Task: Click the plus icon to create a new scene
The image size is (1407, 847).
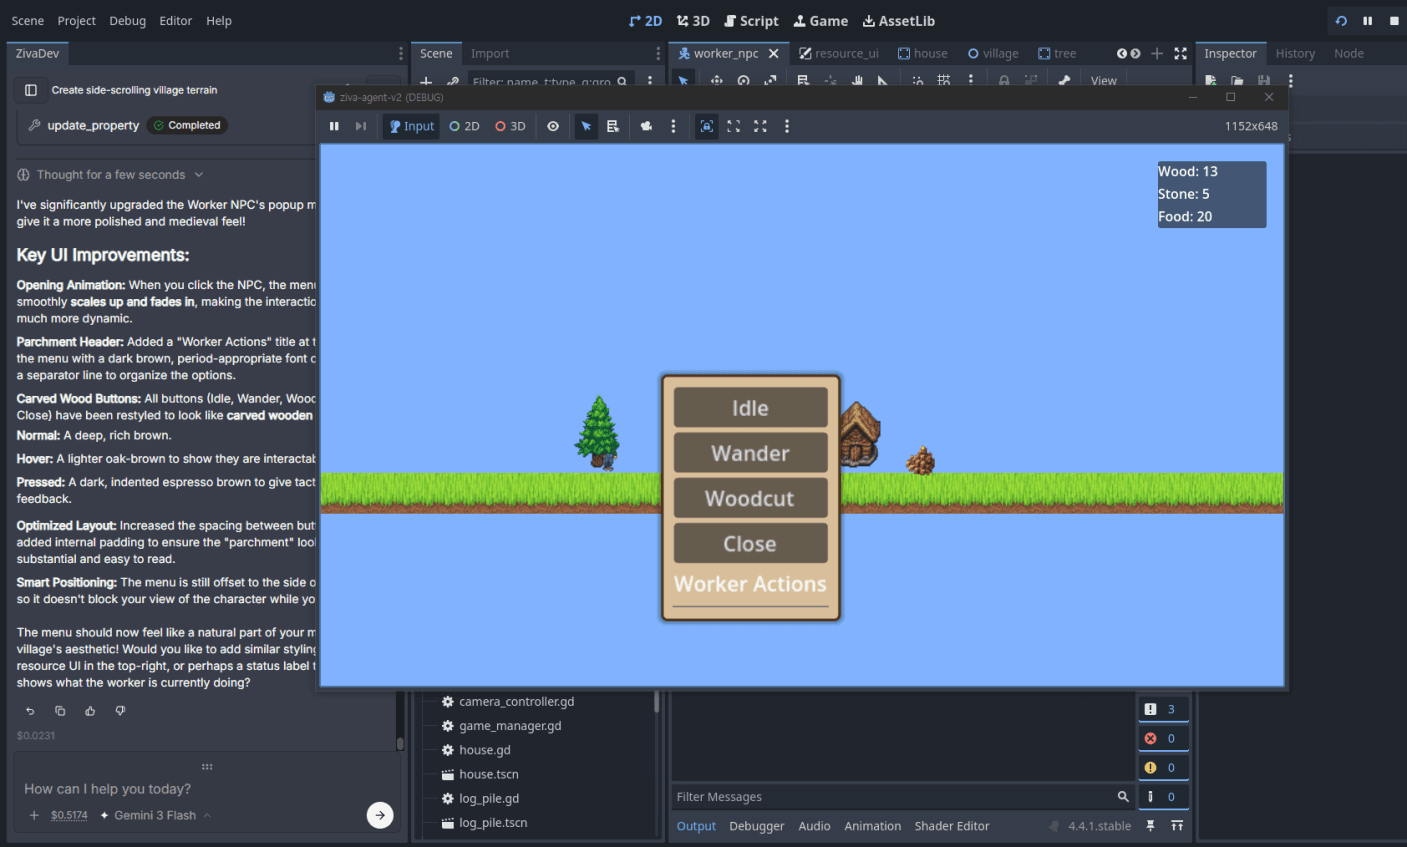Action: 1156,53
